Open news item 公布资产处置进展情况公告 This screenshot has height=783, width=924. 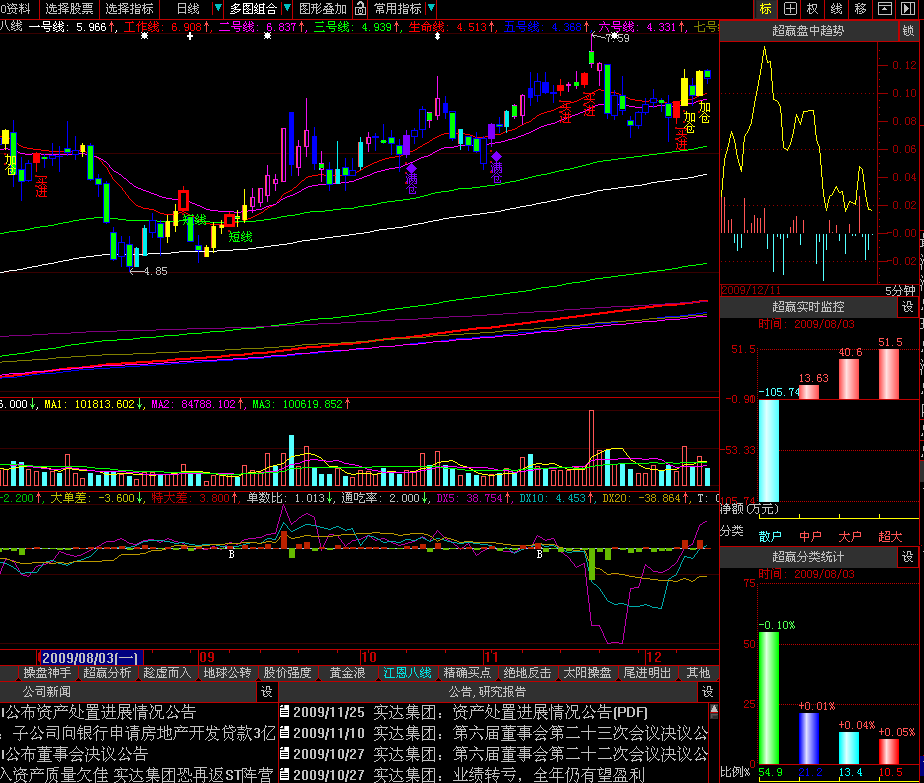click(x=98, y=712)
